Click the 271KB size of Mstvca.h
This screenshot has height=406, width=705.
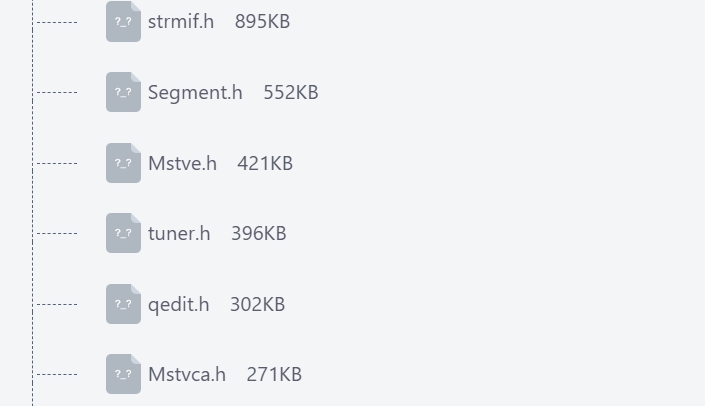pyautogui.click(x=274, y=375)
